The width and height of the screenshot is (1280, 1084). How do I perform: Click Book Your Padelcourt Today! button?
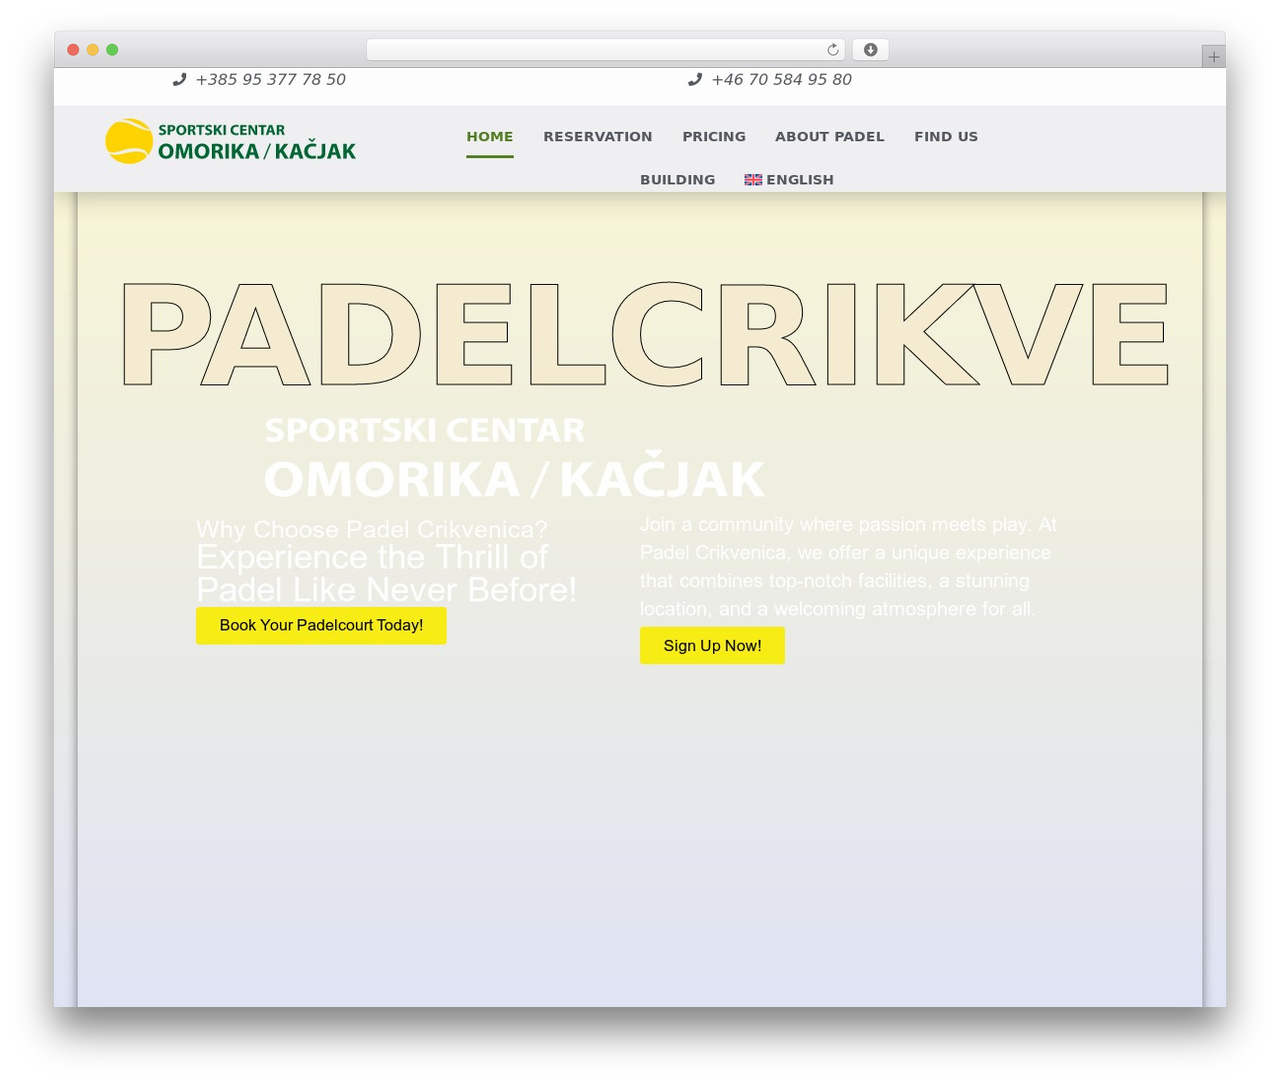point(321,625)
